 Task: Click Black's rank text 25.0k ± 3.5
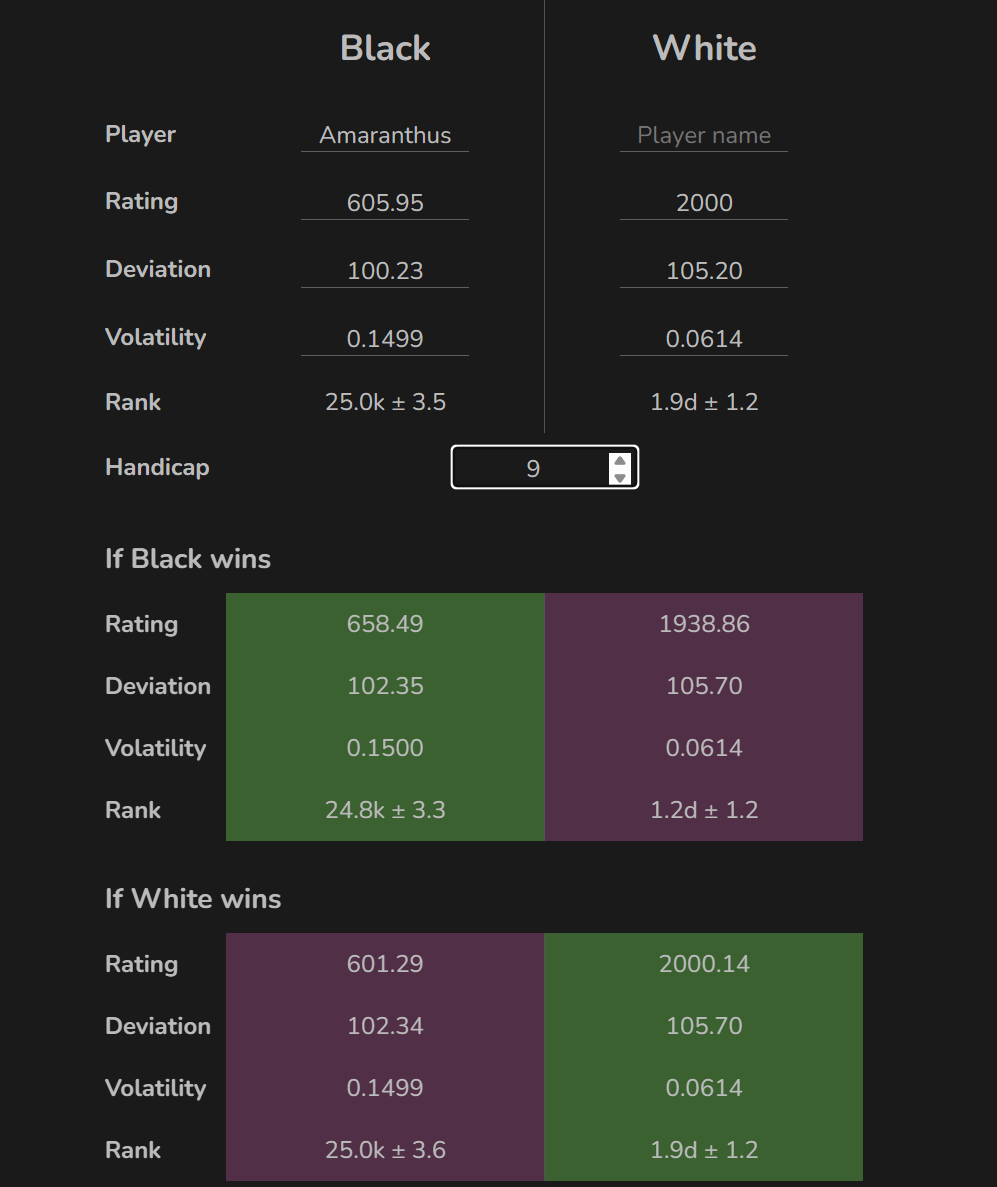(x=385, y=403)
